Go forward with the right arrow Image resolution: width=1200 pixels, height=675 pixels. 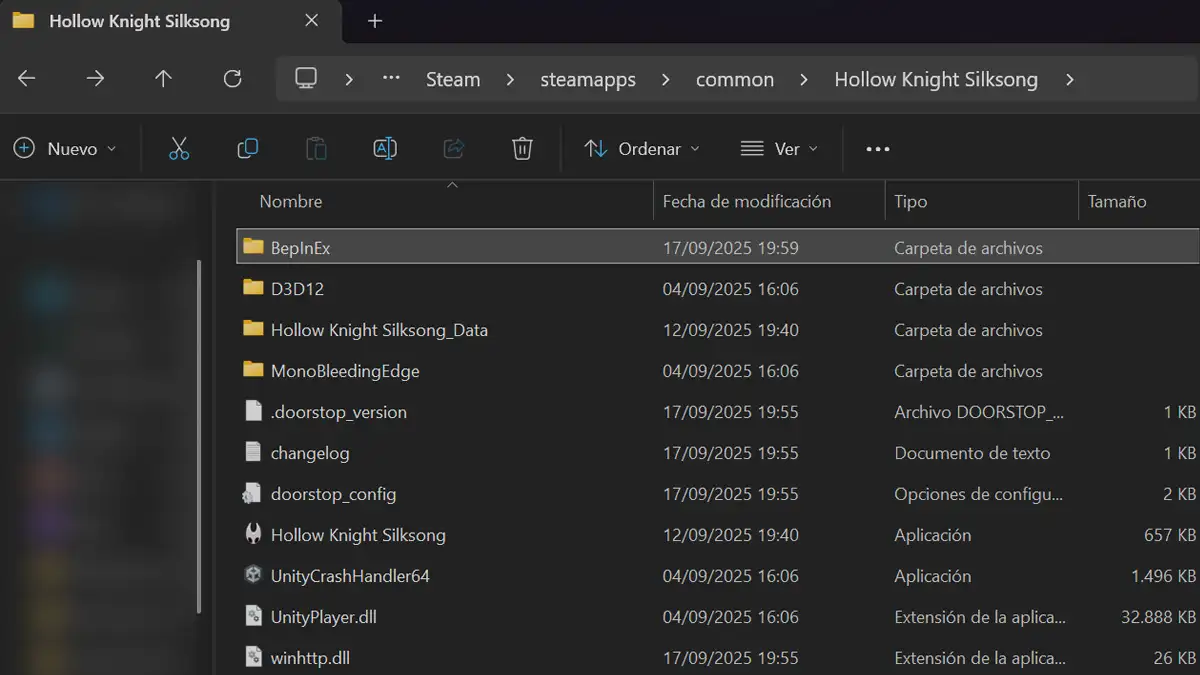pos(95,79)
